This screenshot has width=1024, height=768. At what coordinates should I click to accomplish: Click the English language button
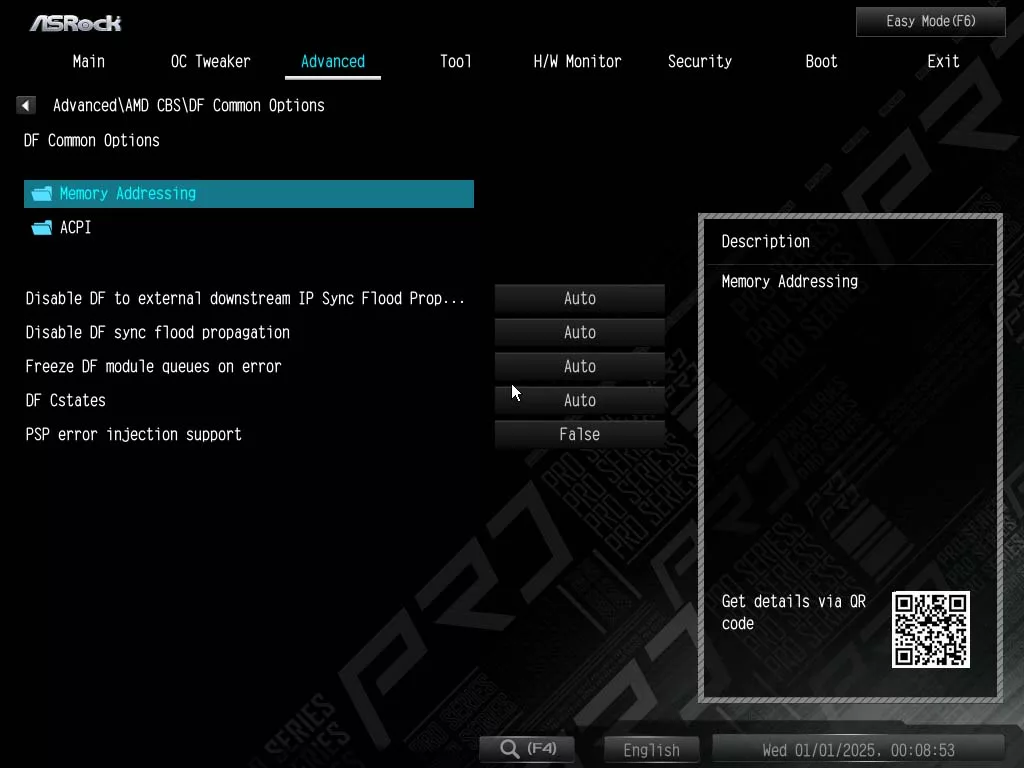click(651, 750)
